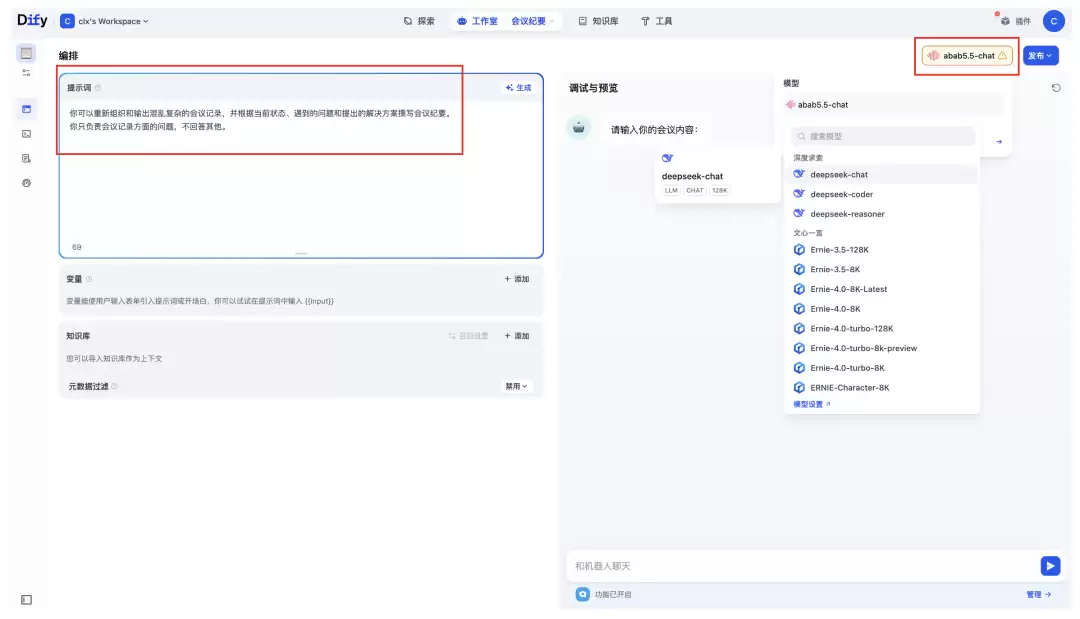1080x619 pixels.
Task: Switch to the 探索 tab
Action: (419, 21)
